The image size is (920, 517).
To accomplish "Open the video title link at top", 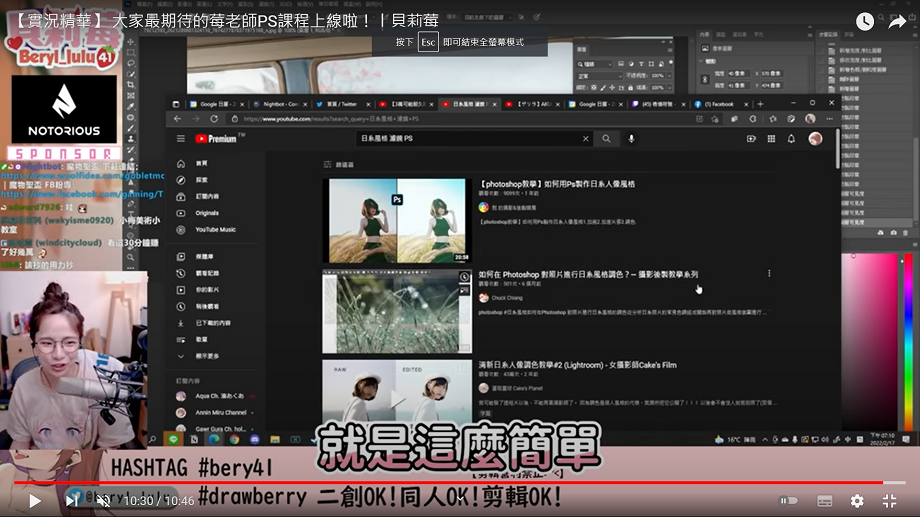I will [x=224, y=21].
